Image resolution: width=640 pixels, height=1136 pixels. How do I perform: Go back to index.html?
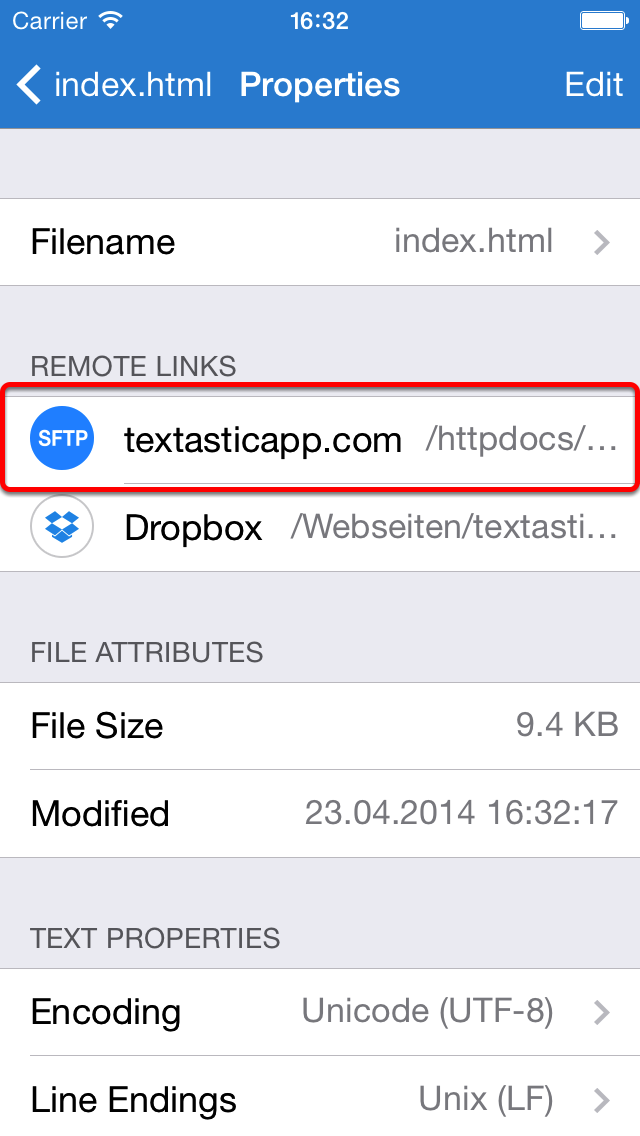click(x=114, y=85)
